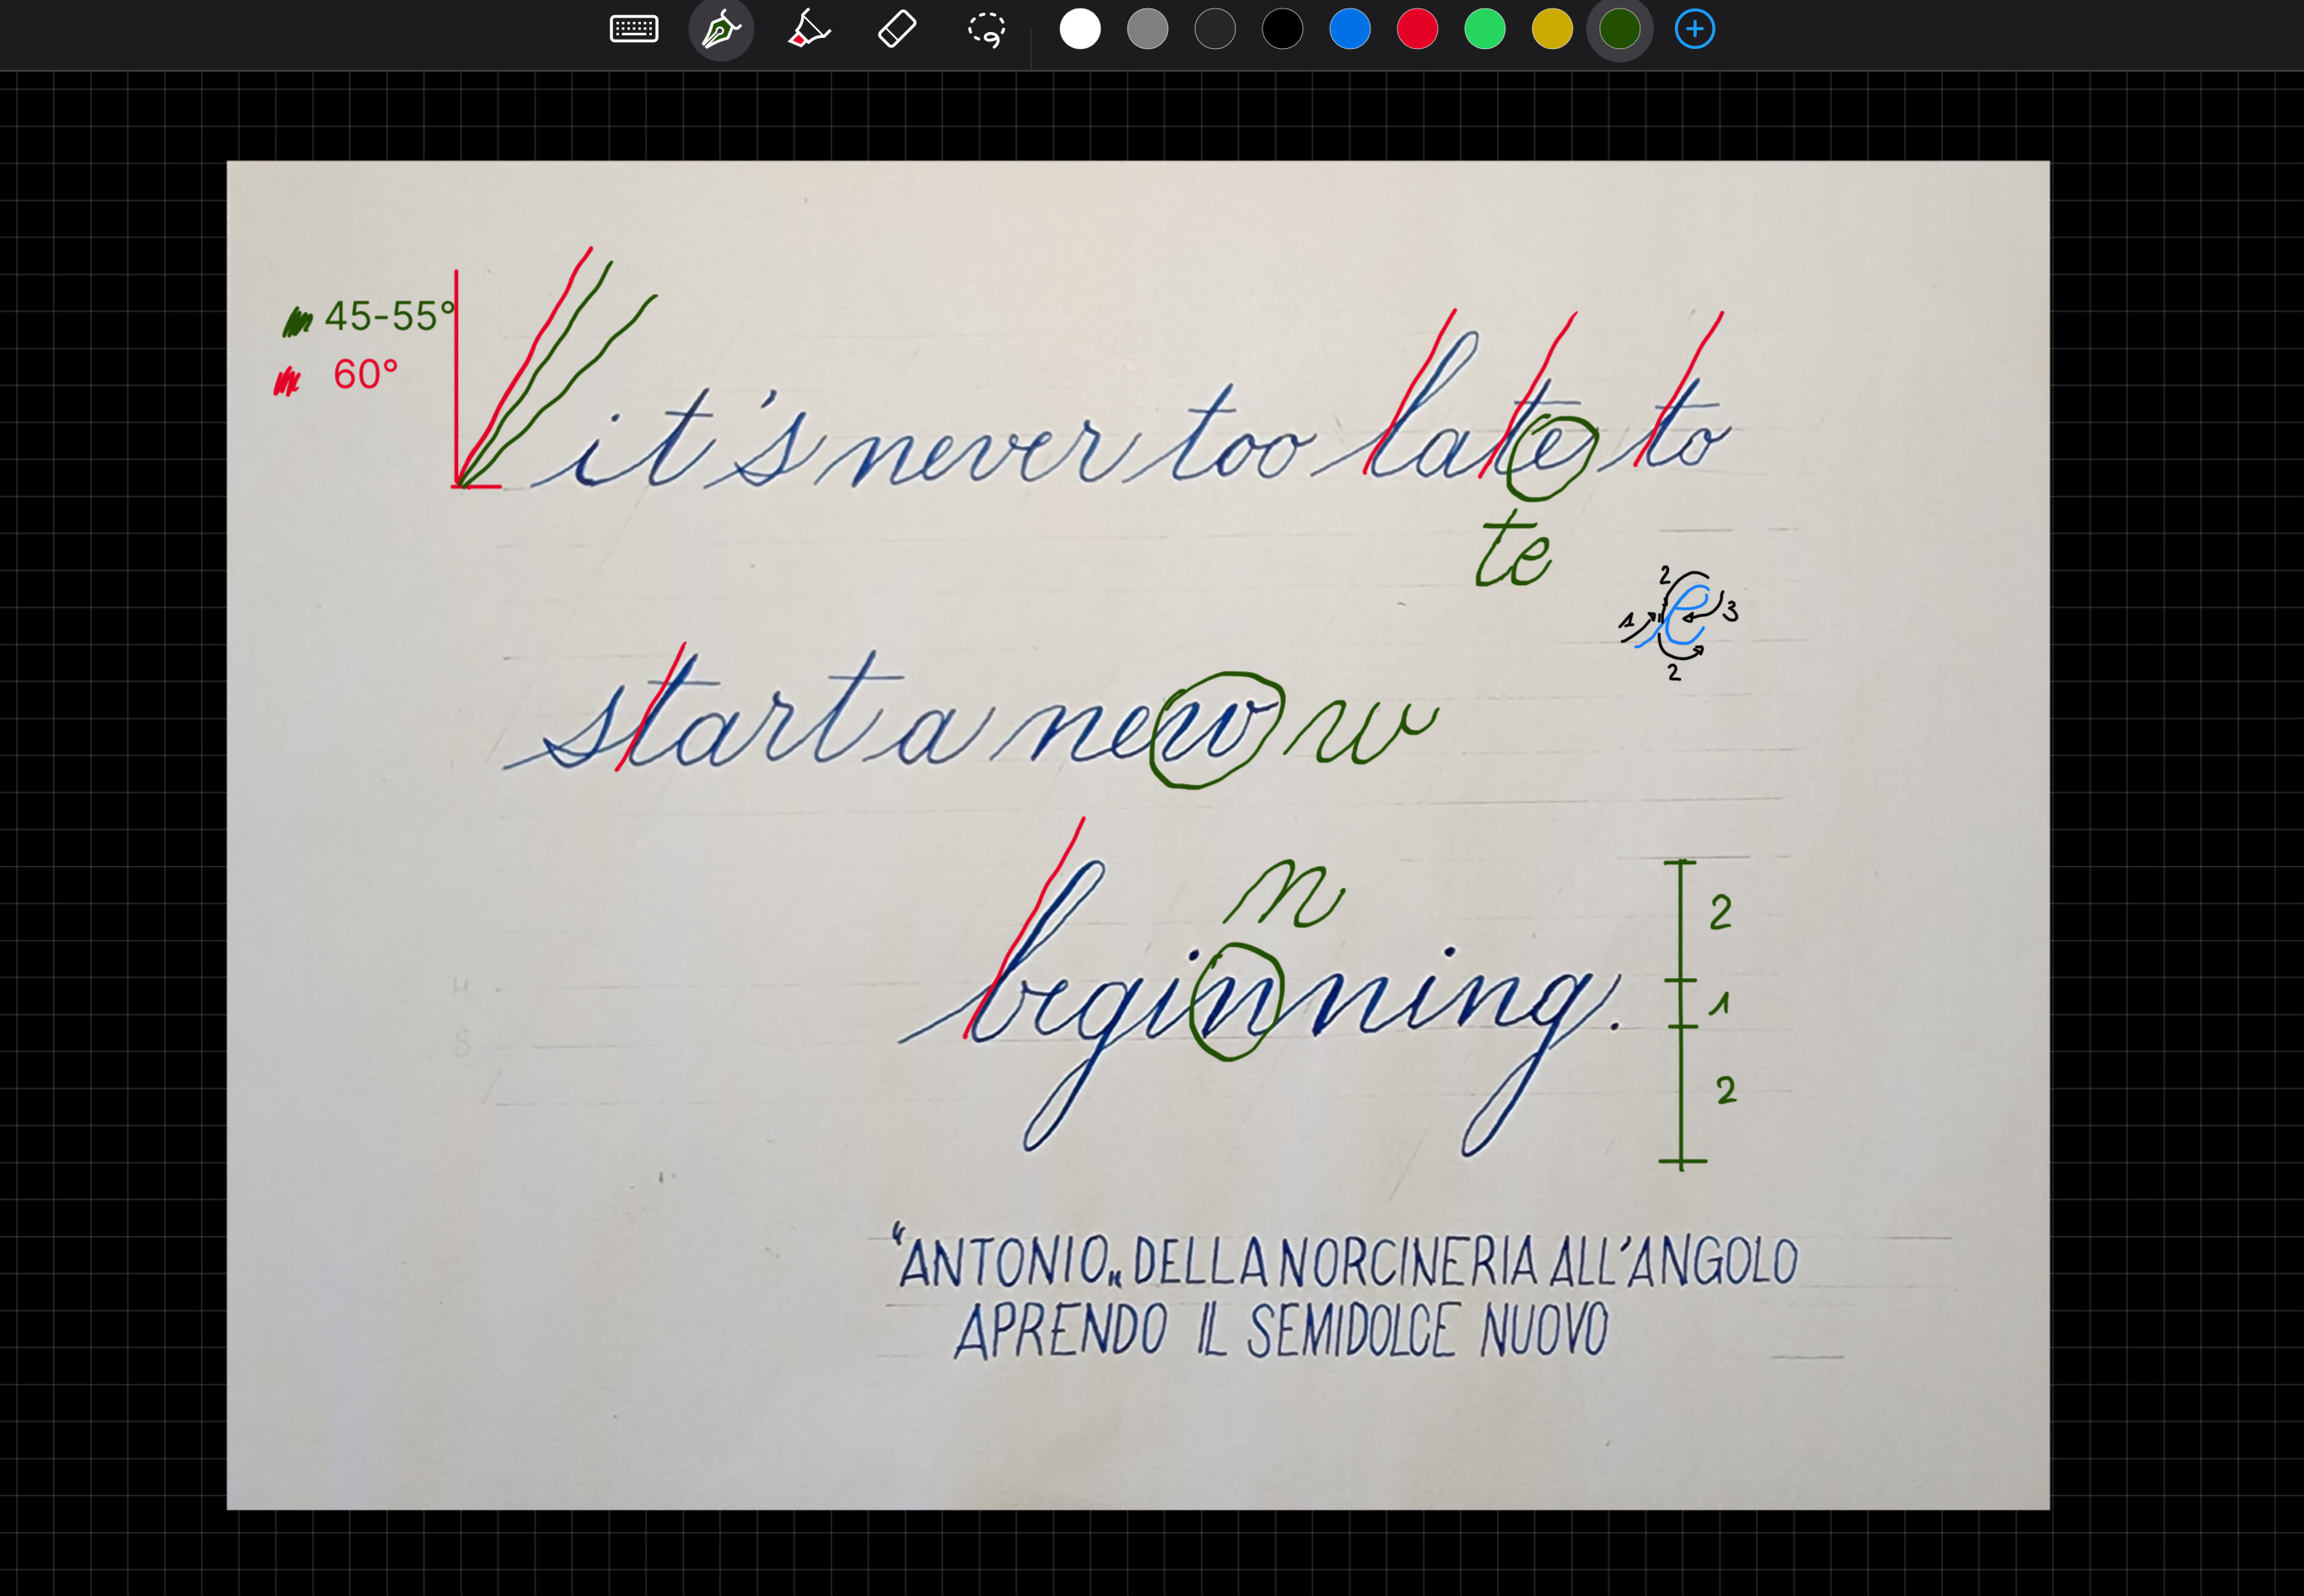
Task: Pick the white color swatch
Action: [1079, 29]
